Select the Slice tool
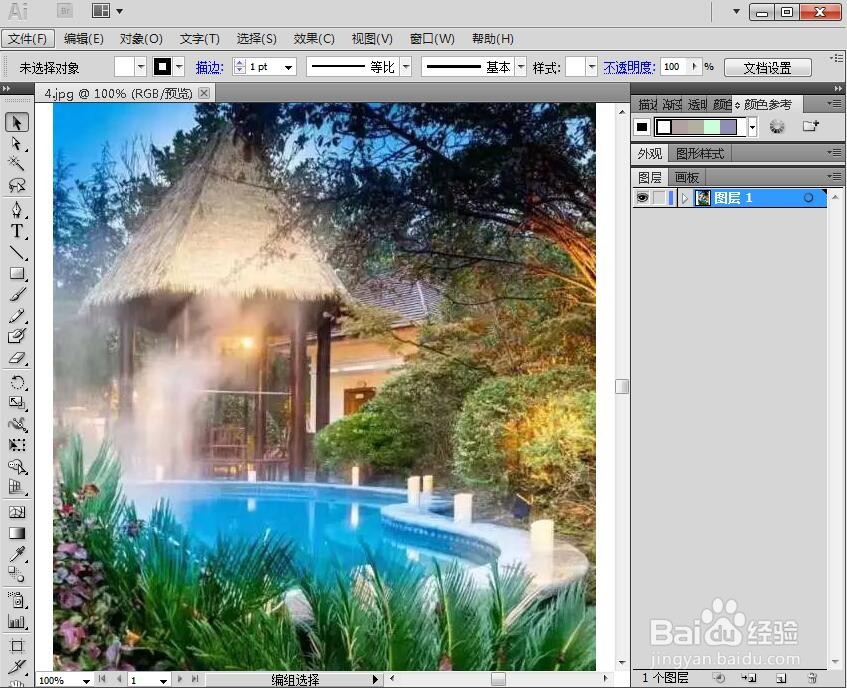The image size is (847, 688). tap(17, 666)
